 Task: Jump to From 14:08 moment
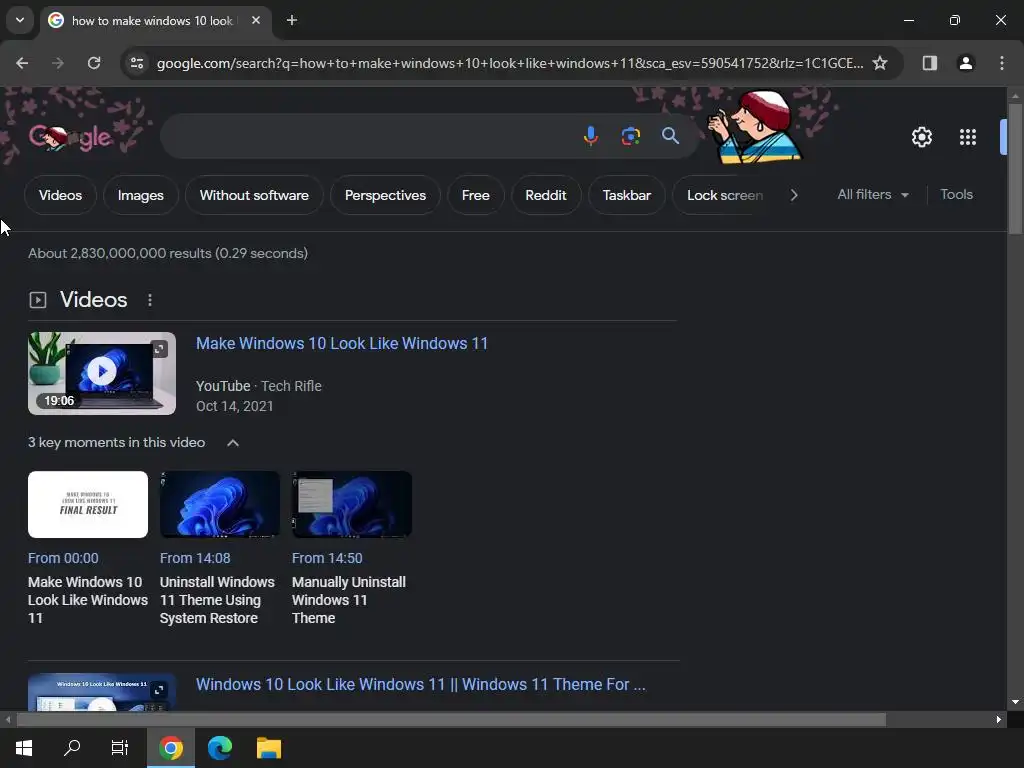click(x=195, y=558)
